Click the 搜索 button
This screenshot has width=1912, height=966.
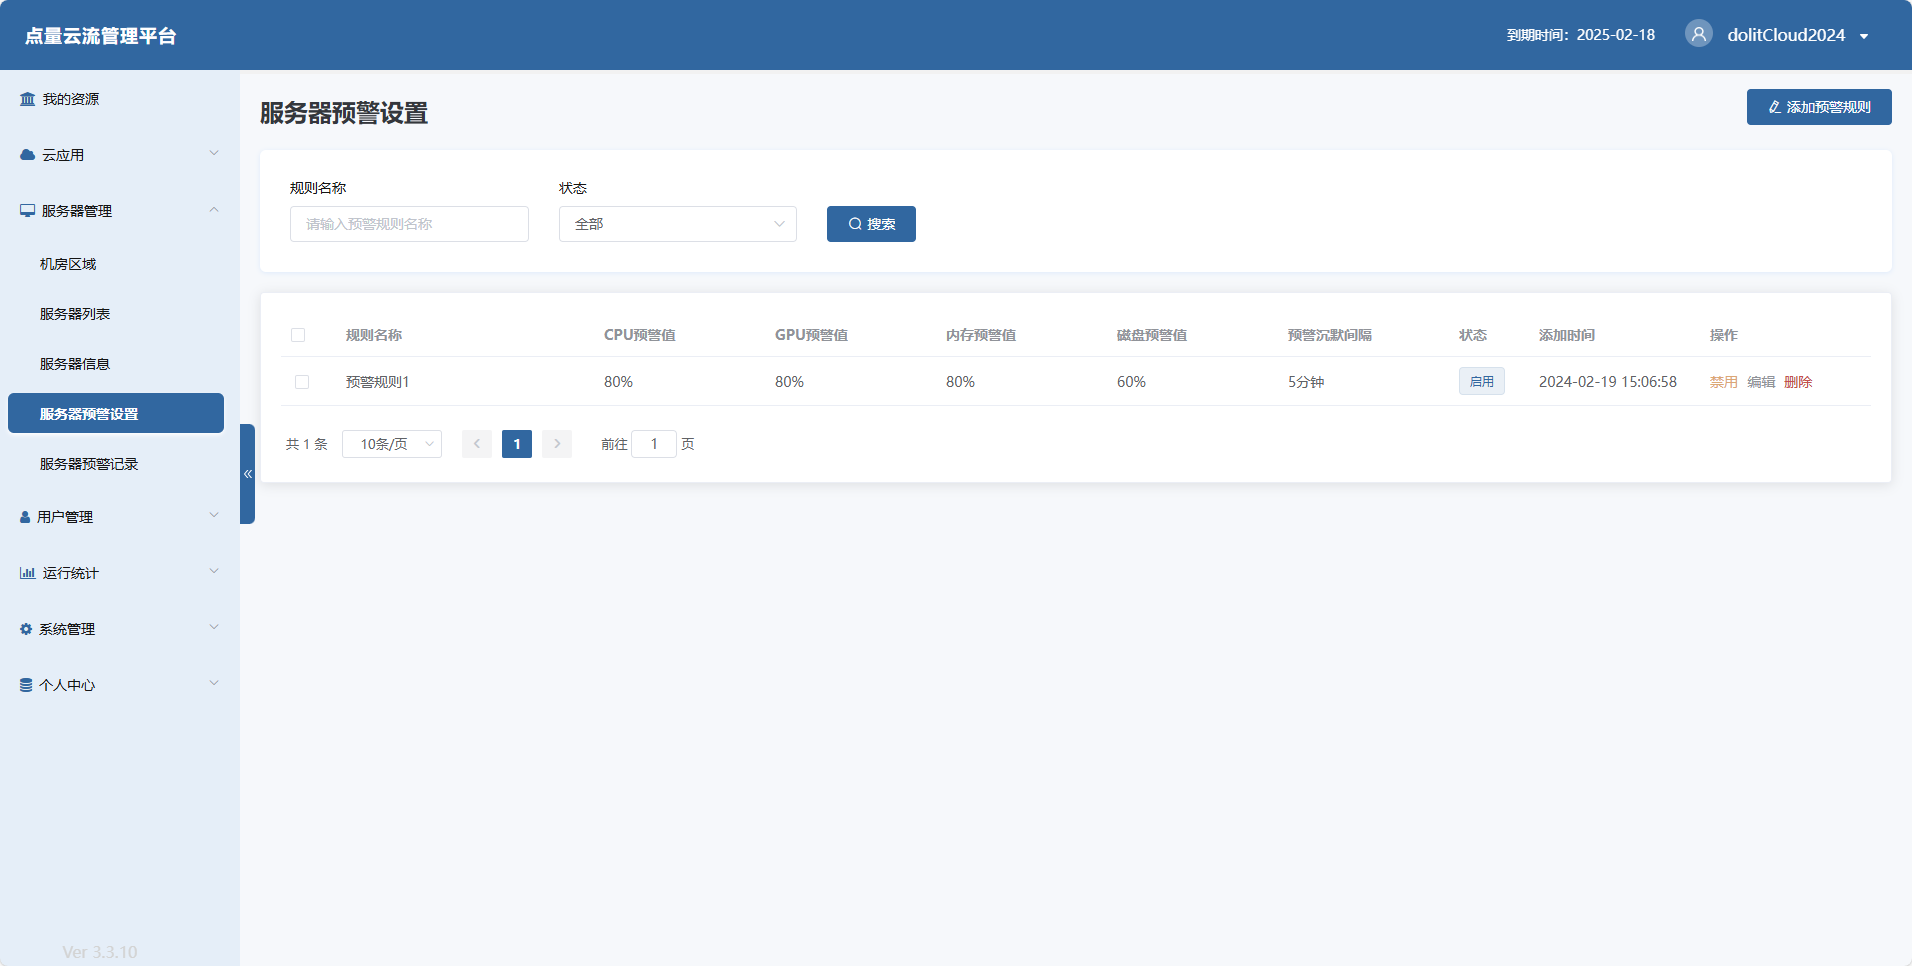click(x=871, y=224)
